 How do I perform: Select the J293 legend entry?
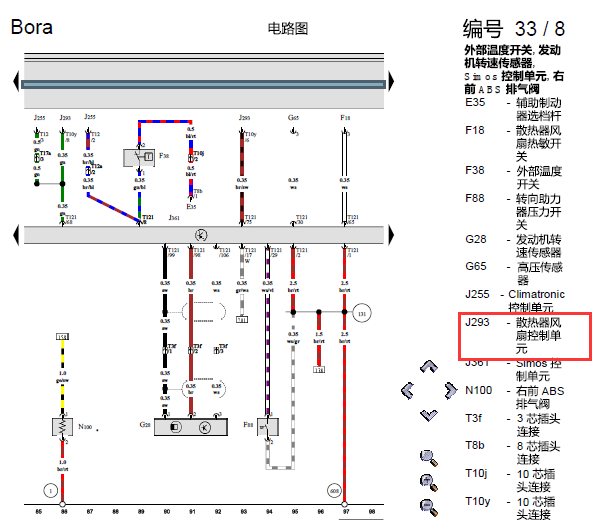pyautogui.click(x=514, y=335)
